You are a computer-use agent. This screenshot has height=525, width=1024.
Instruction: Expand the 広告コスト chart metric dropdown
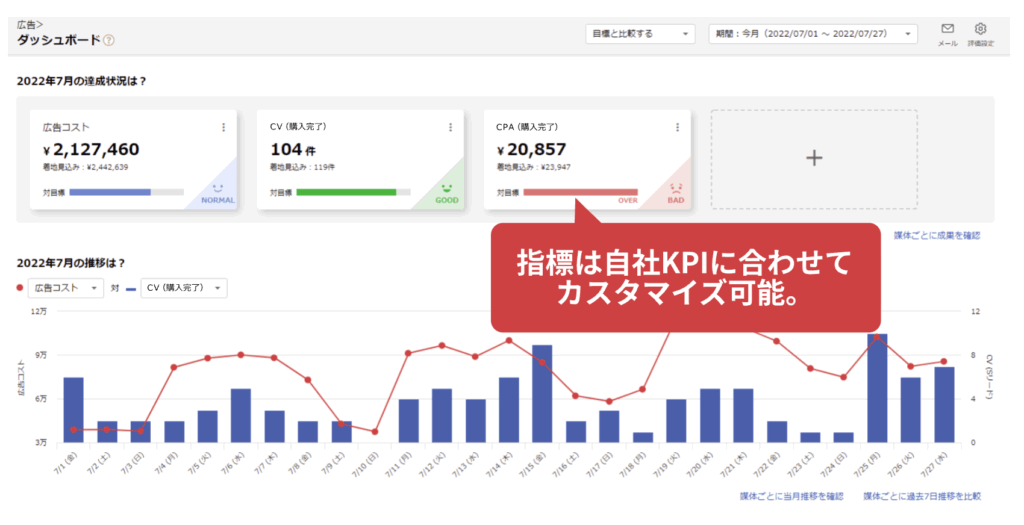[x=65, y=288]
